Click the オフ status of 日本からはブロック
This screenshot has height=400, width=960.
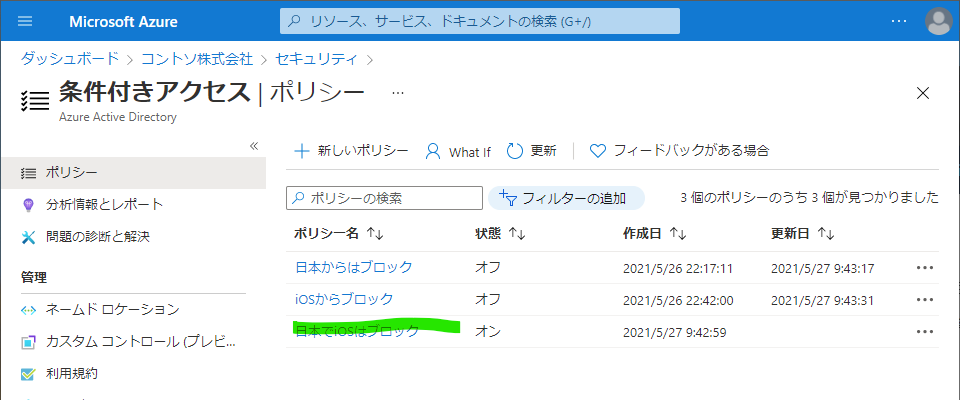click(488, 268)
